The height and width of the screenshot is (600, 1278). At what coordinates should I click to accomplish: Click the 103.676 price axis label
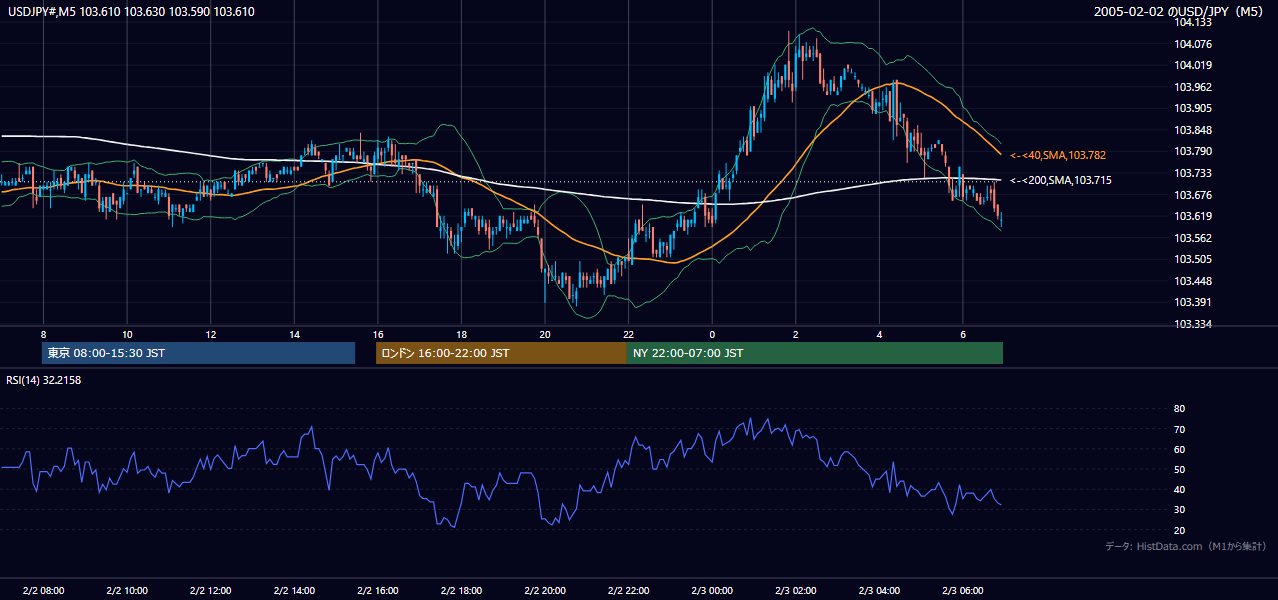[1193, 194]
